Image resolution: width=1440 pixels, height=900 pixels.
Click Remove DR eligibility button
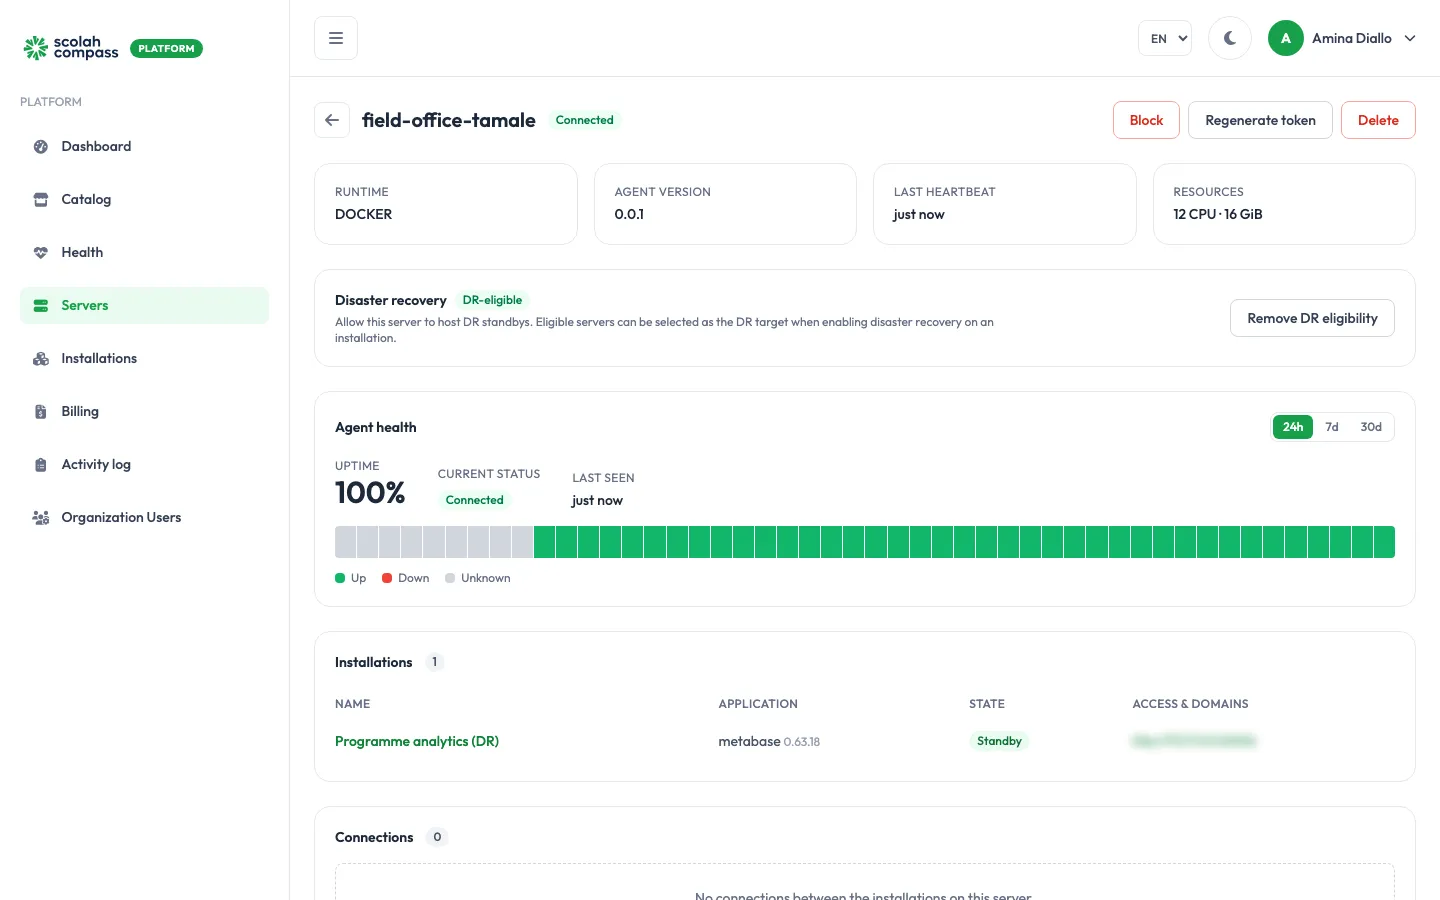[x=1312, y=318]
